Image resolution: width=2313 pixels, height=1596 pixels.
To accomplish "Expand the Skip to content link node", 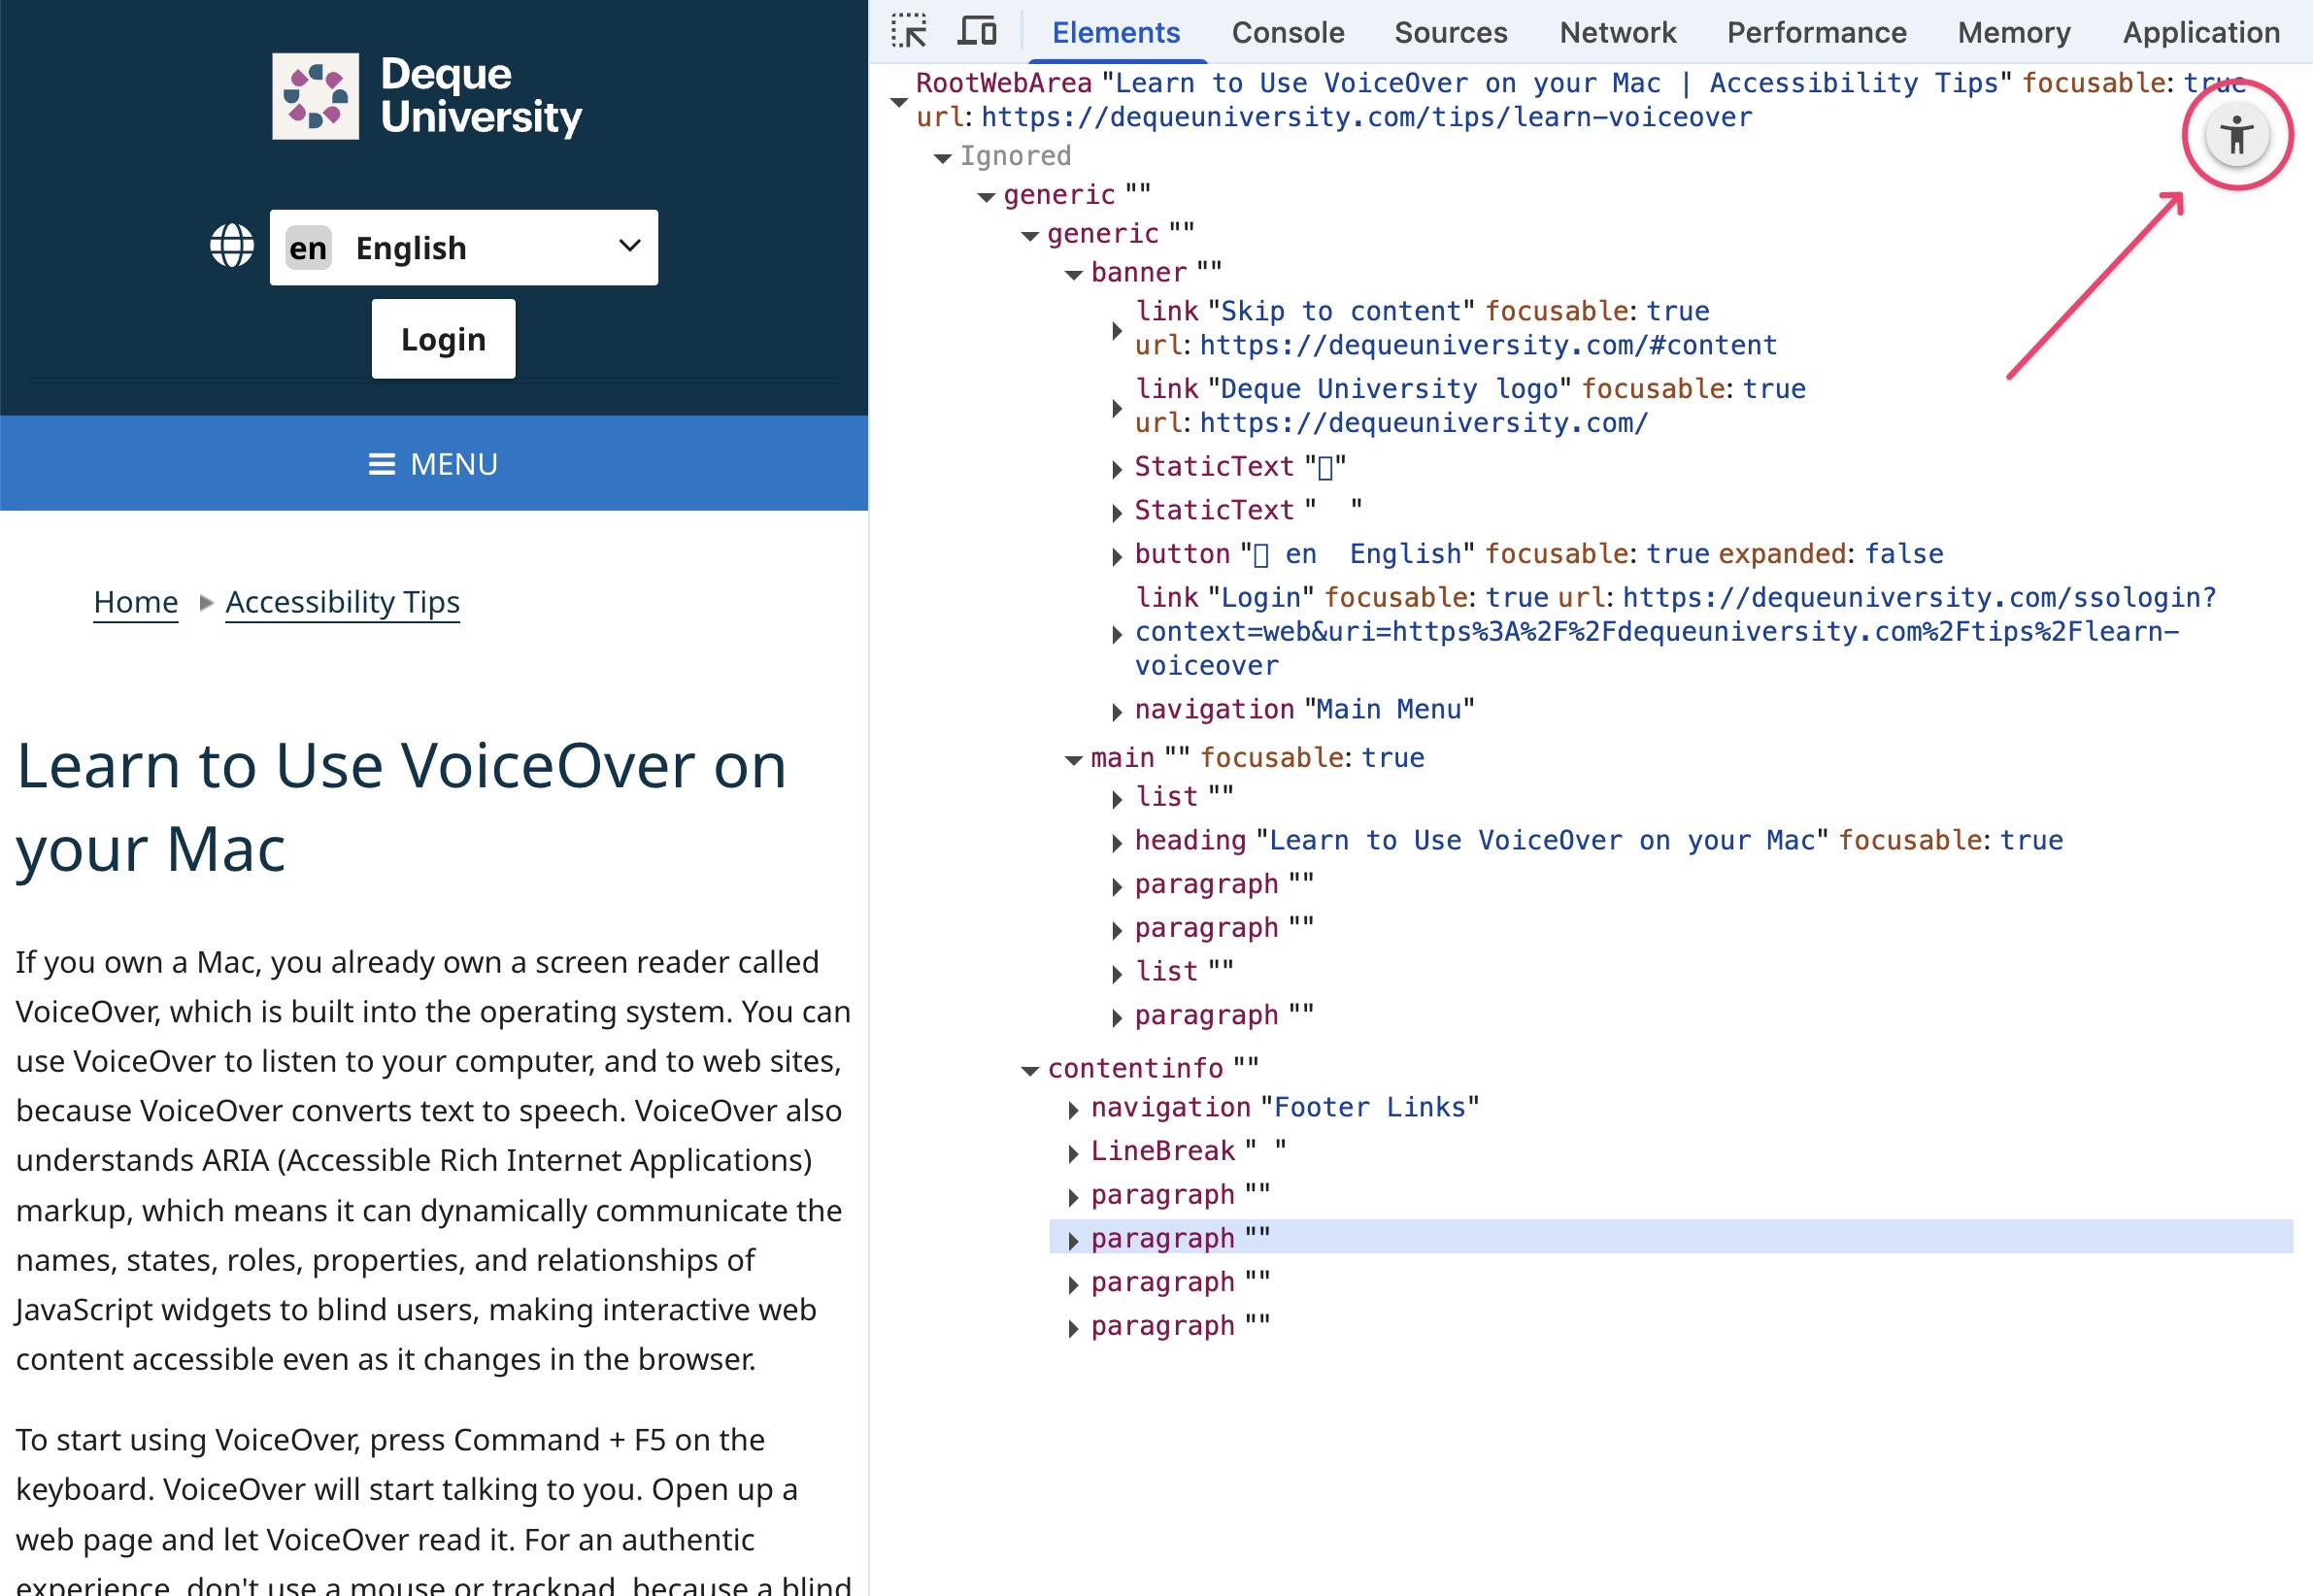I will [x=1118, y=330].
